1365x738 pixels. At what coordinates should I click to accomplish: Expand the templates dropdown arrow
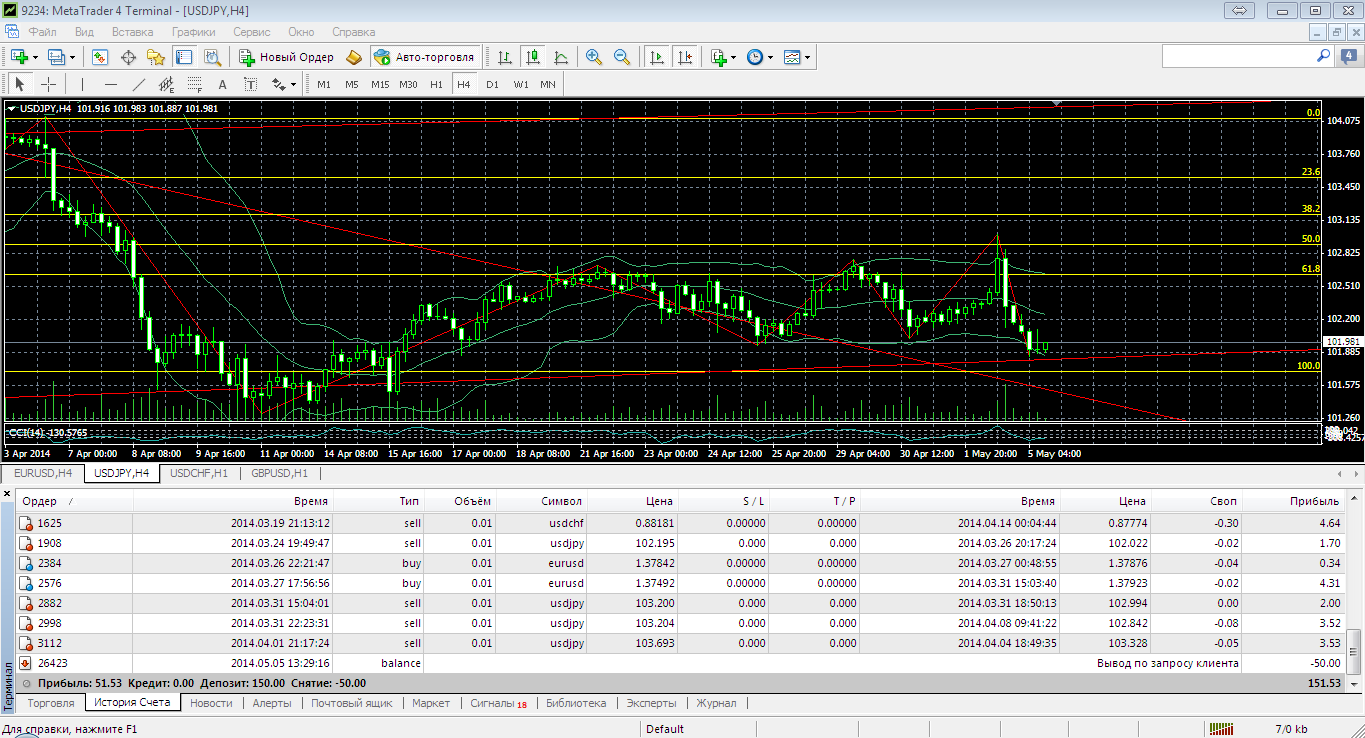[x=807, y=57]
